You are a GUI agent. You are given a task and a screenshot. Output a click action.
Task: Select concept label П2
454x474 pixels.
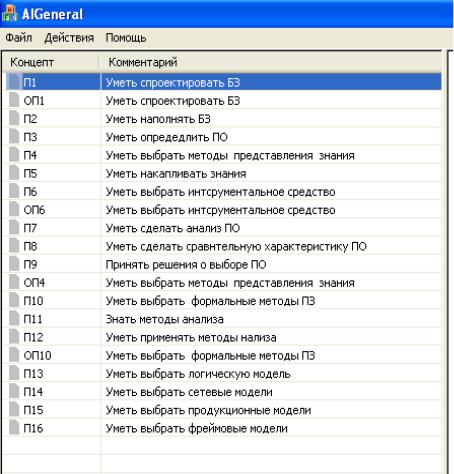(30, 119)
